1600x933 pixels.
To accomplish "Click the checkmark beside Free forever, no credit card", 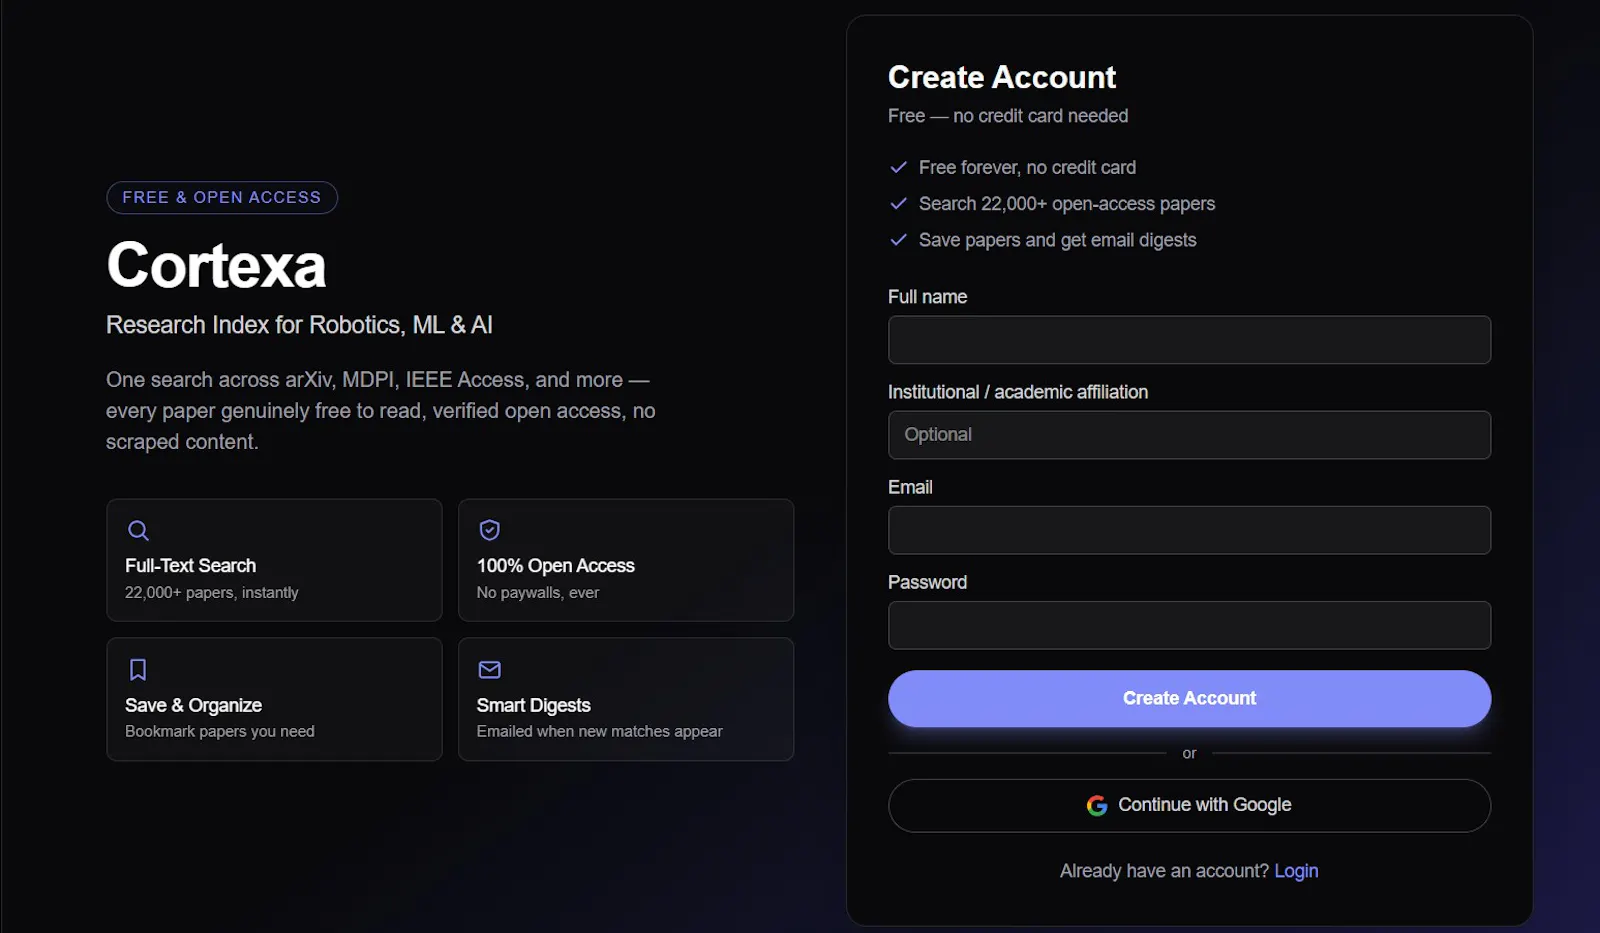I will point(899,167).
